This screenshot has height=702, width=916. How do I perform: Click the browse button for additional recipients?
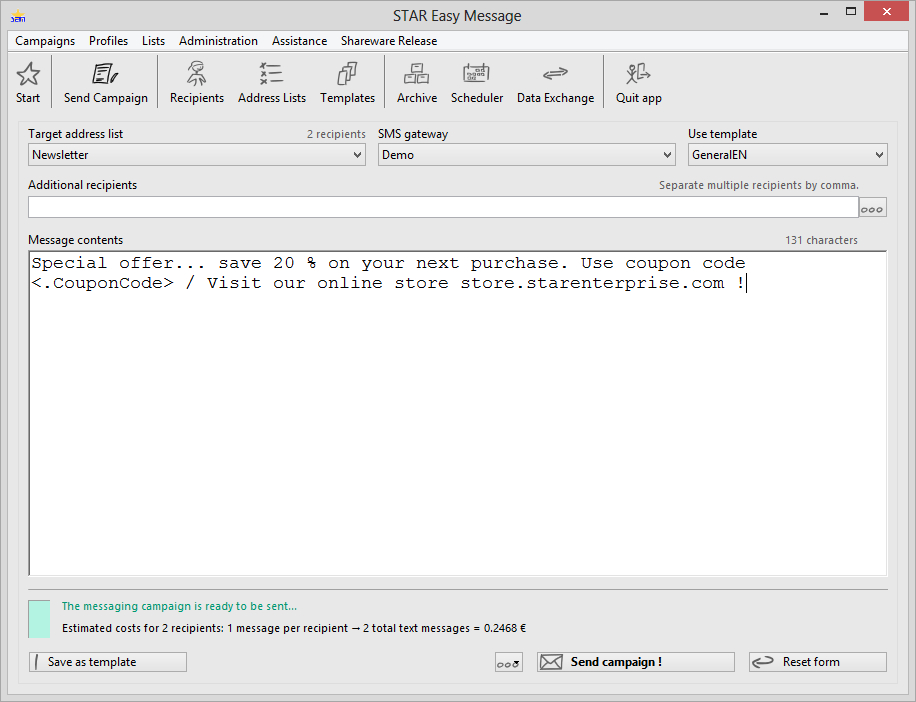872,207
